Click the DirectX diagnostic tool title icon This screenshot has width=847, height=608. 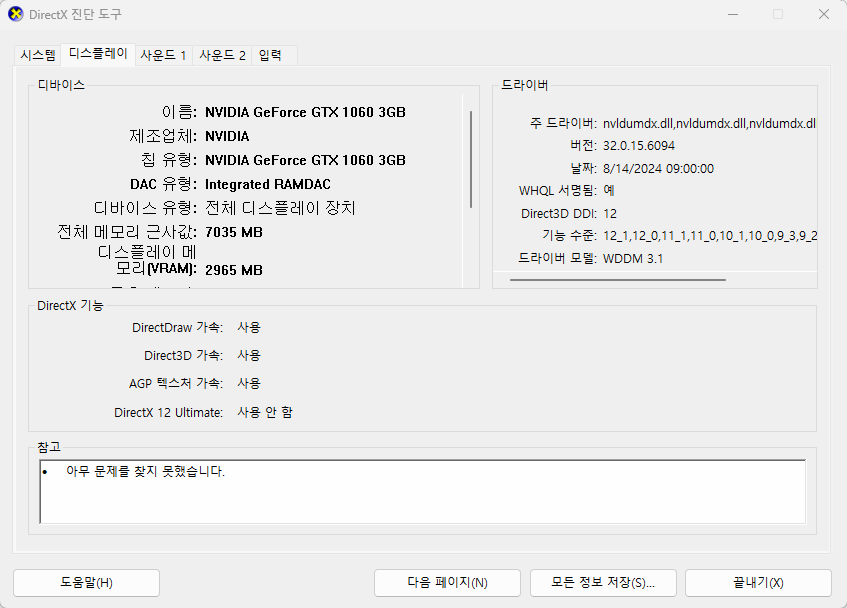pyautogui.click(x=16, y=14)
